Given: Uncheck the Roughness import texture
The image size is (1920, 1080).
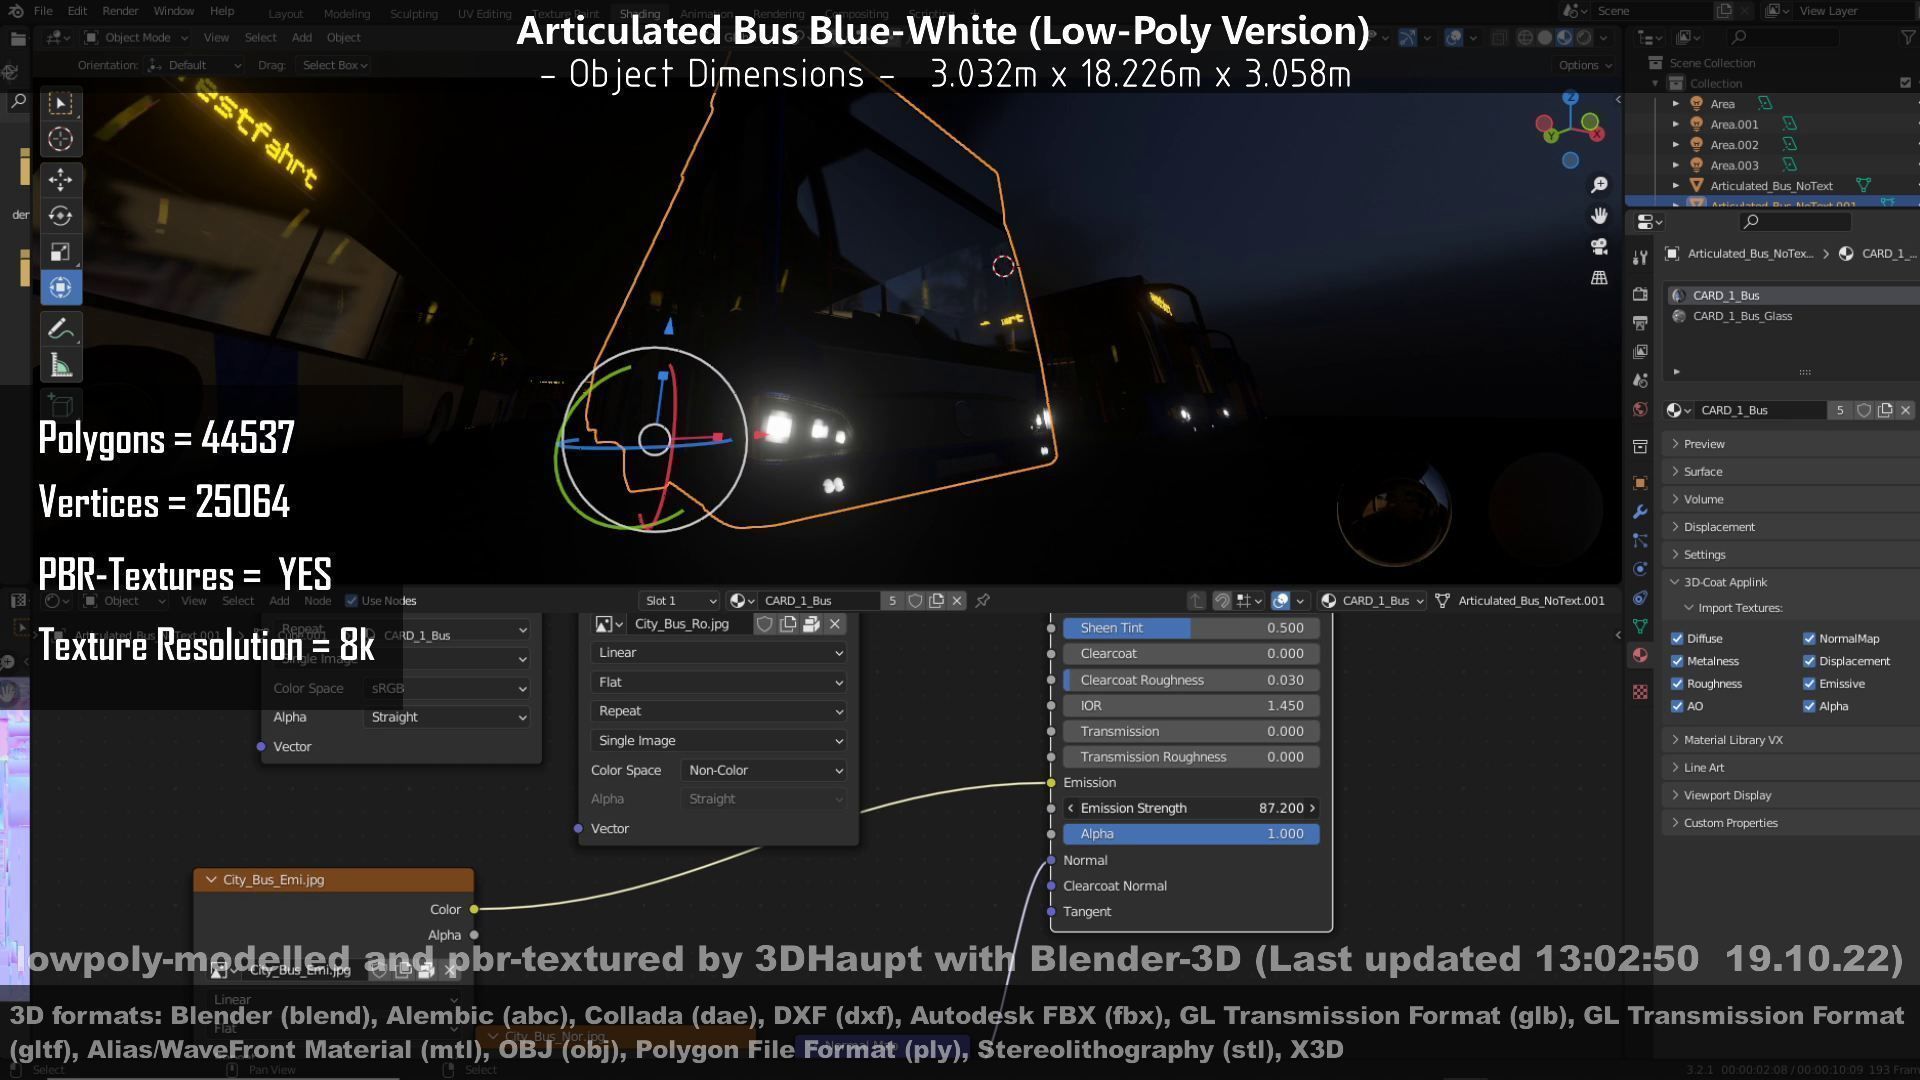Looking at the screenshot, I should [x=1677, y=684].
